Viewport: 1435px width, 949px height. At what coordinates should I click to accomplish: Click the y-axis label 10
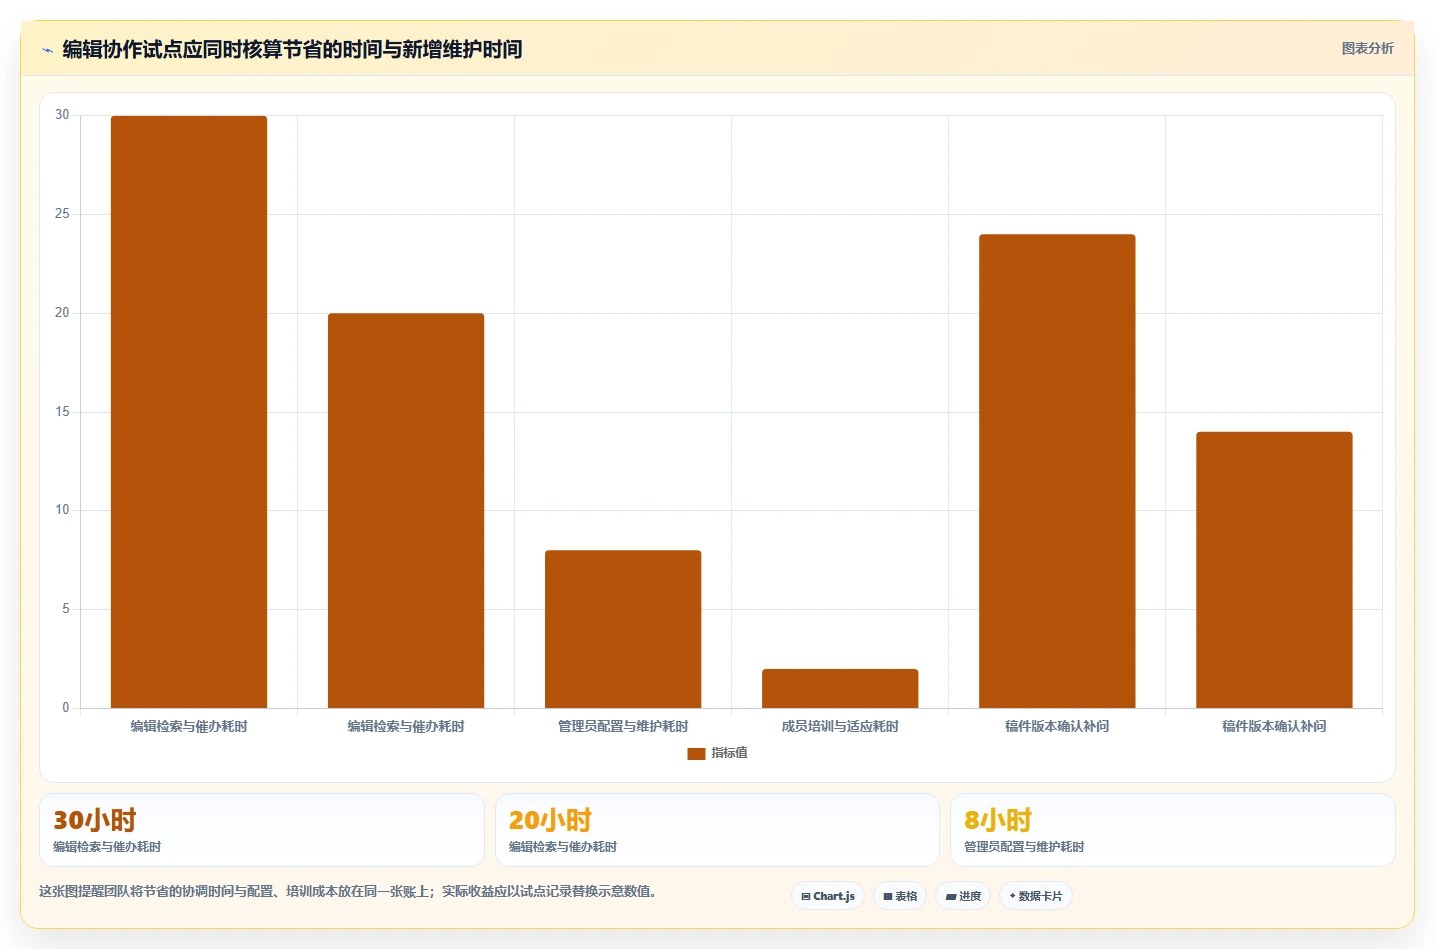coord(62,510)
